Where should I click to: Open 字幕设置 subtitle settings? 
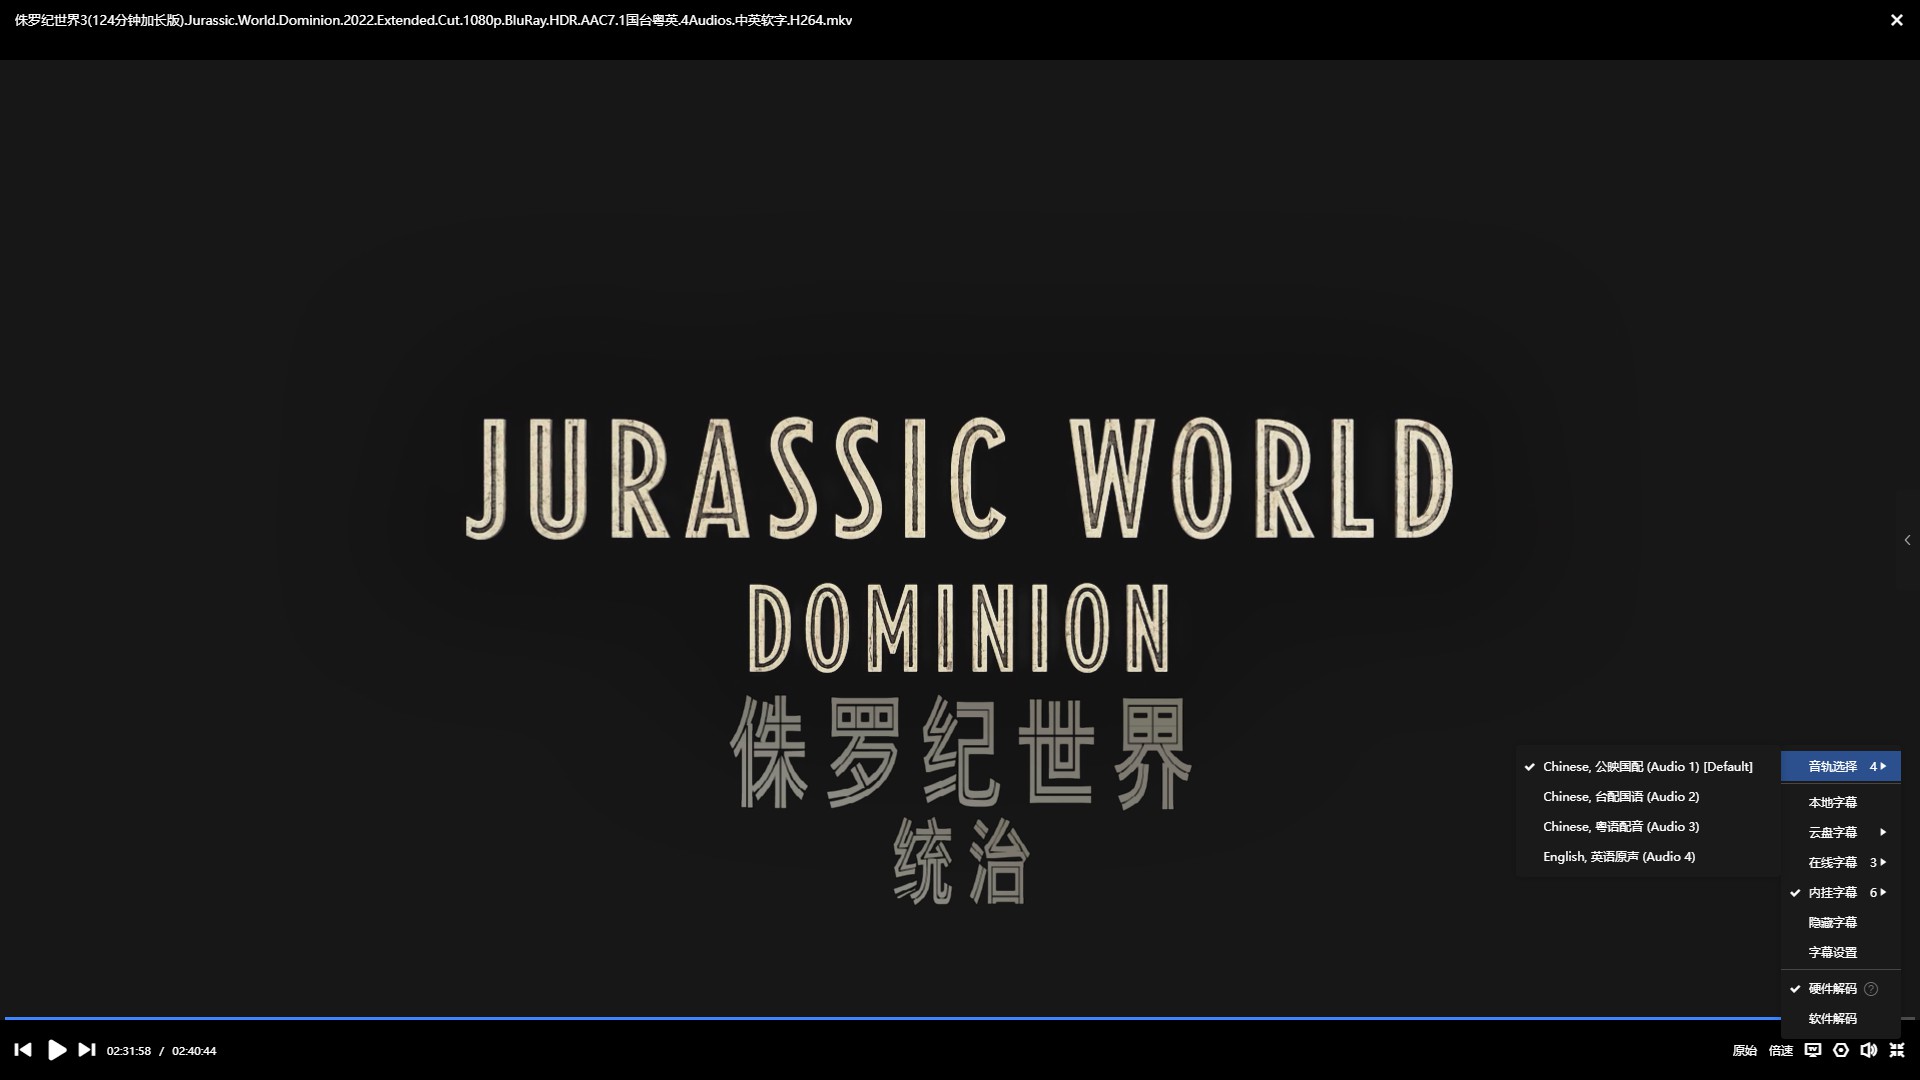click(x=1832, y=953)
